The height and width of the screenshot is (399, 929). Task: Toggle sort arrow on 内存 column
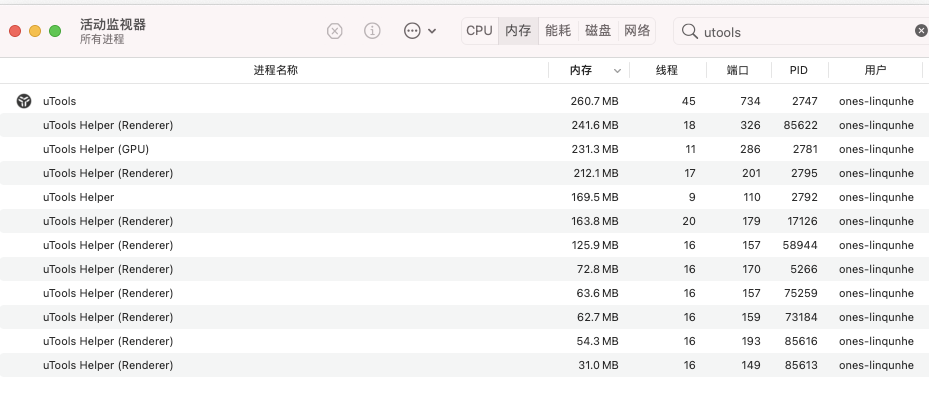pos(617,71)
